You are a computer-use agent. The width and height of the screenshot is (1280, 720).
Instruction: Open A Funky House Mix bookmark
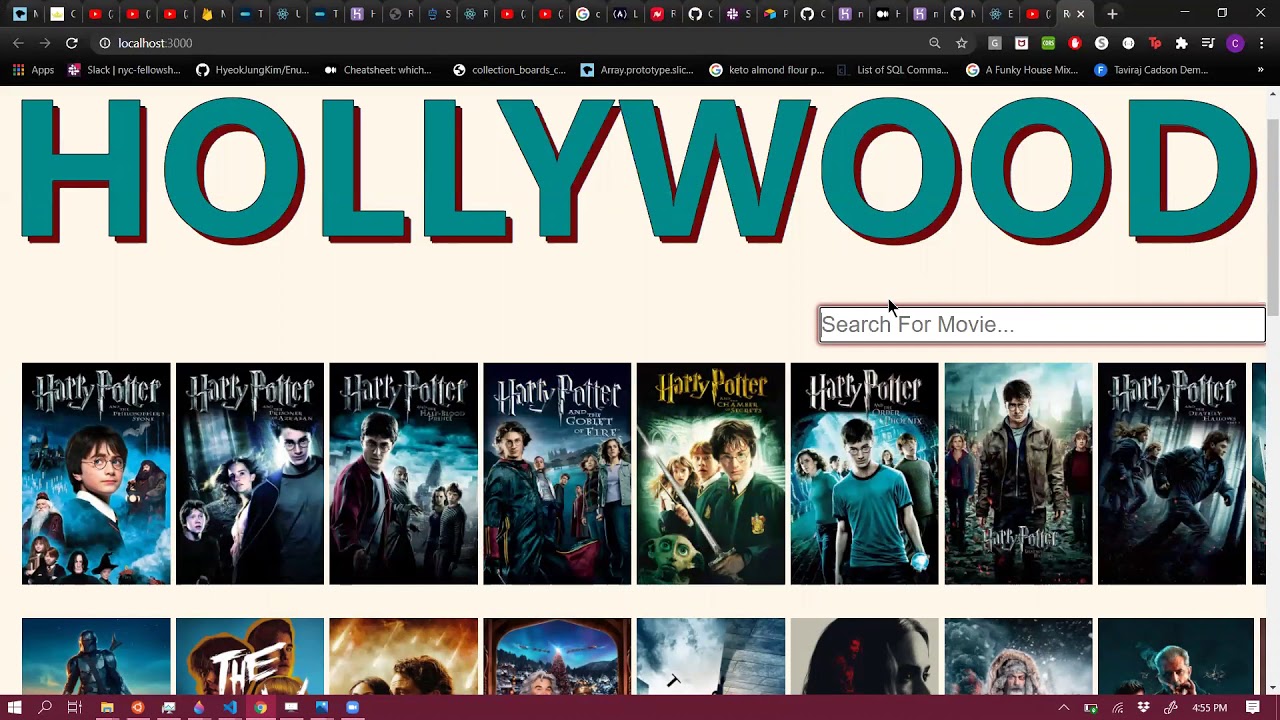click(x=1022, y=70)
